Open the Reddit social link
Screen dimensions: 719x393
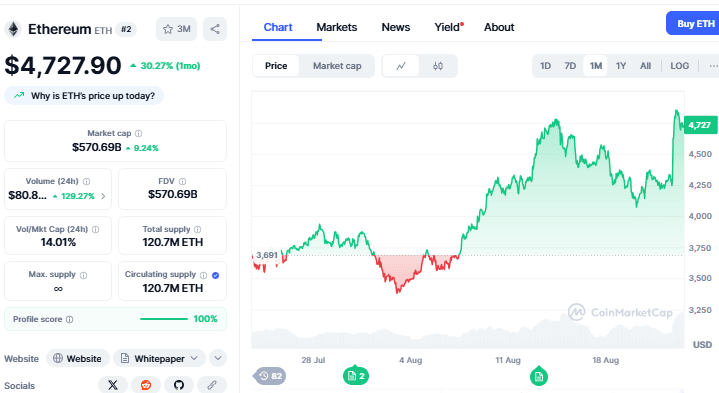146,385
